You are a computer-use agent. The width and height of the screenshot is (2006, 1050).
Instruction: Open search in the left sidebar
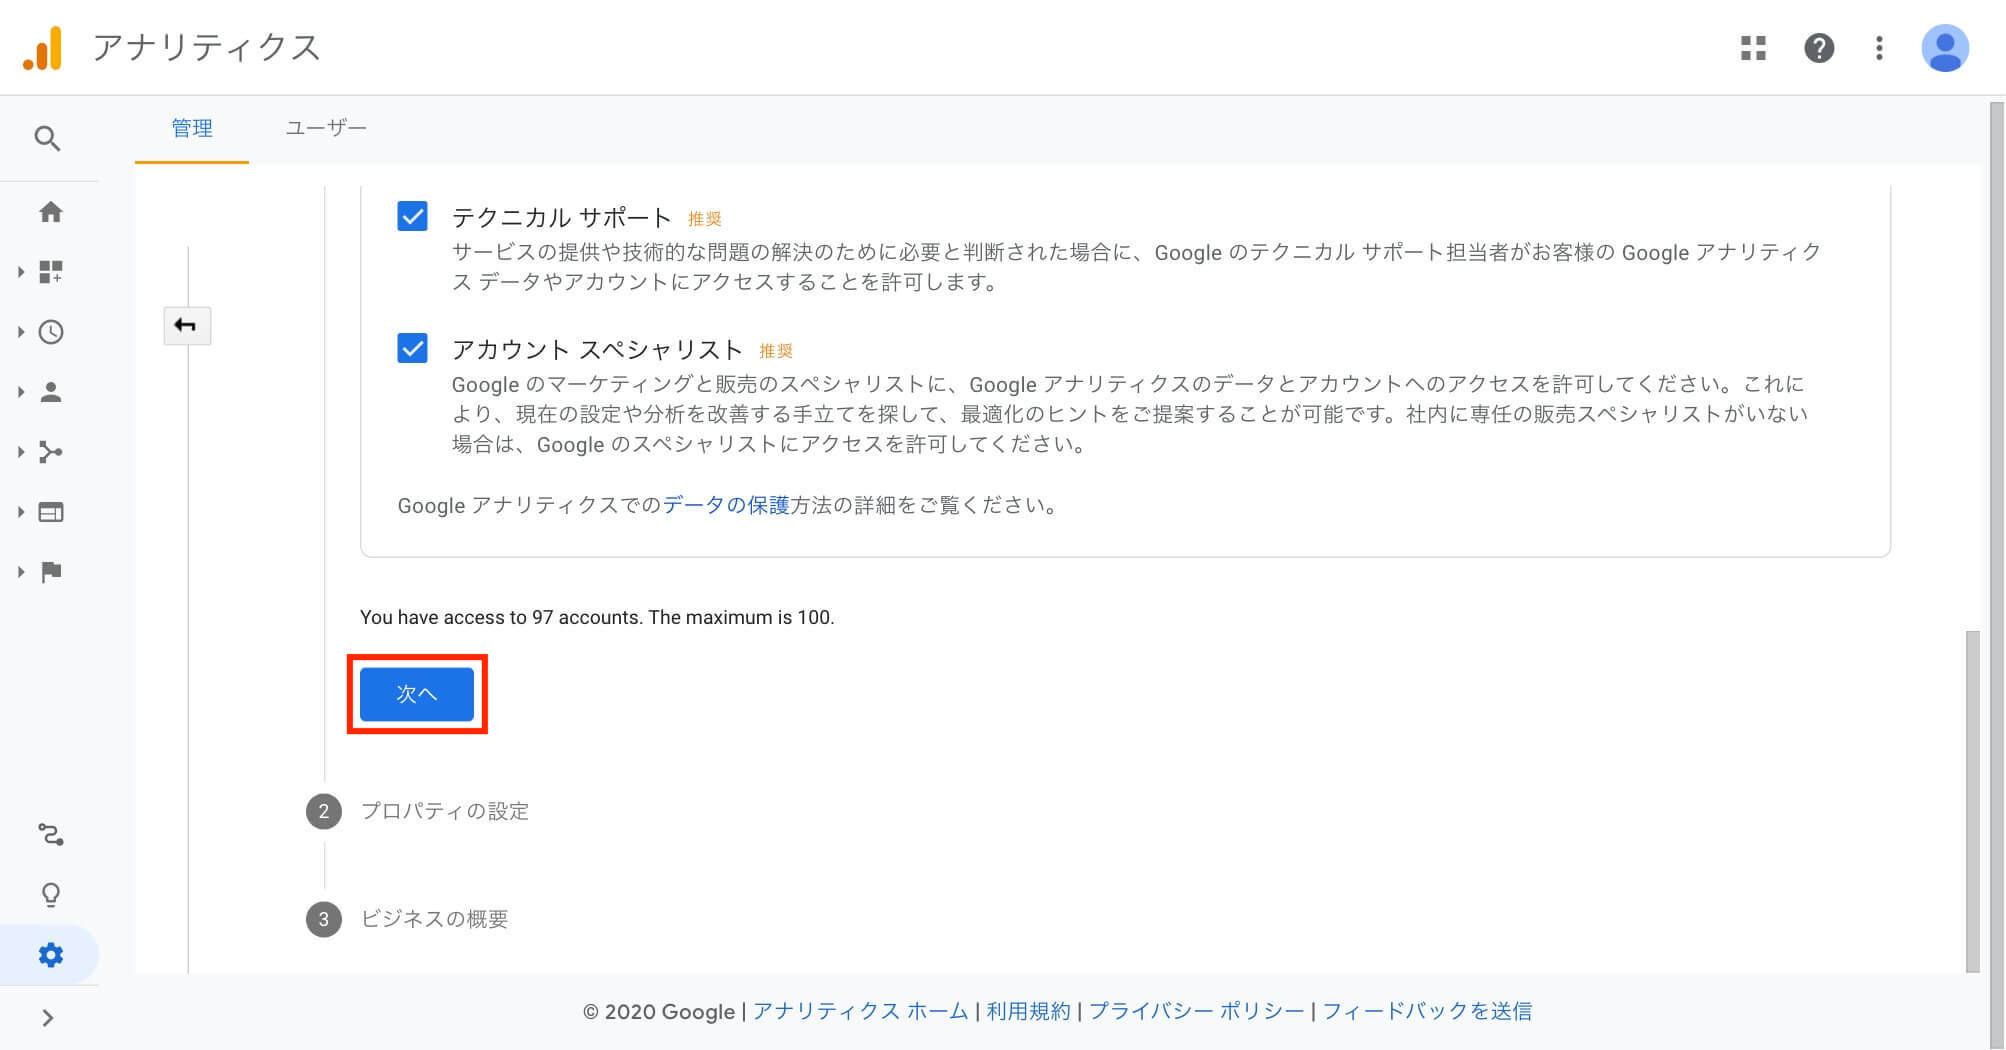click(x=48, y=138)
